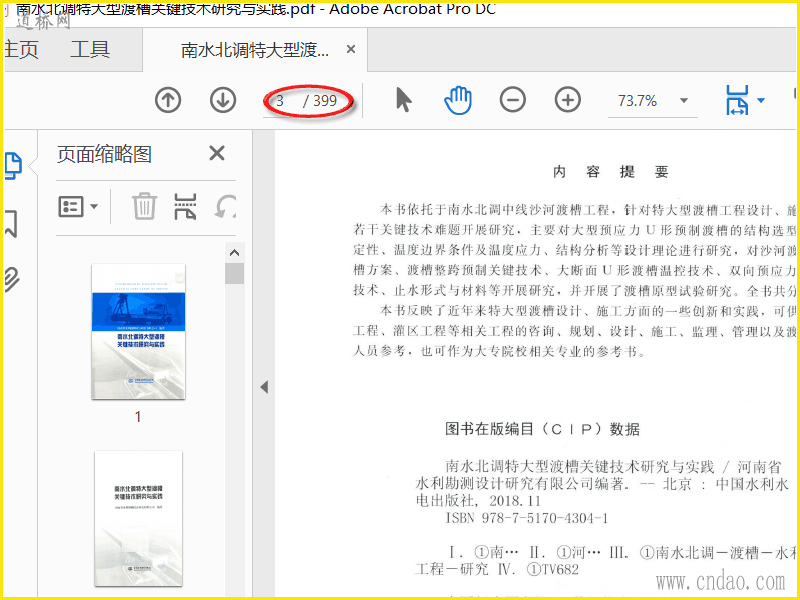Zoom in with the plus button
The image size is (800, 600).
tap(567, 99)
